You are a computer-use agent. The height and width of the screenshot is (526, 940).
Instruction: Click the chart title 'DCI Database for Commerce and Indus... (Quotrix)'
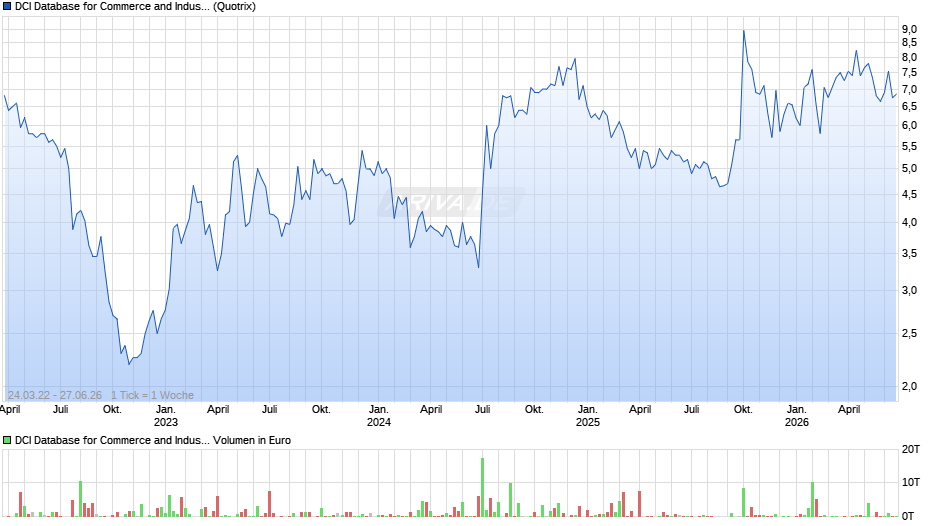pos(135,7)
